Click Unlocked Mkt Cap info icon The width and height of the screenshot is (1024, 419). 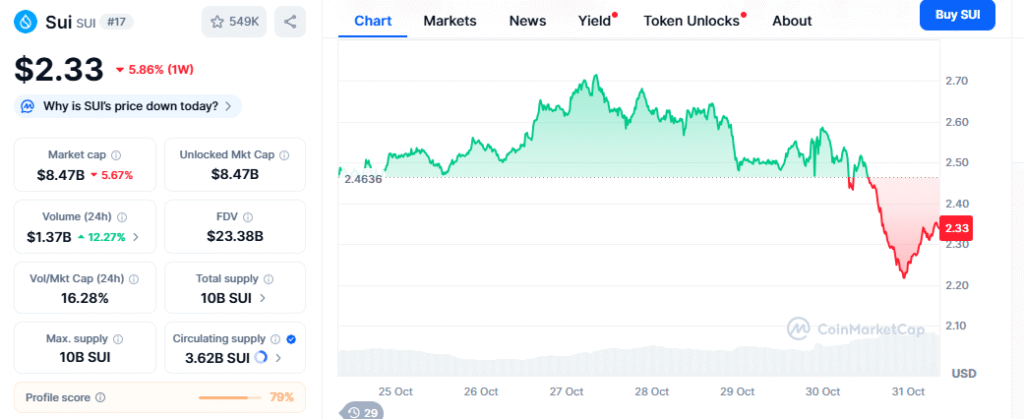point(285,155)
